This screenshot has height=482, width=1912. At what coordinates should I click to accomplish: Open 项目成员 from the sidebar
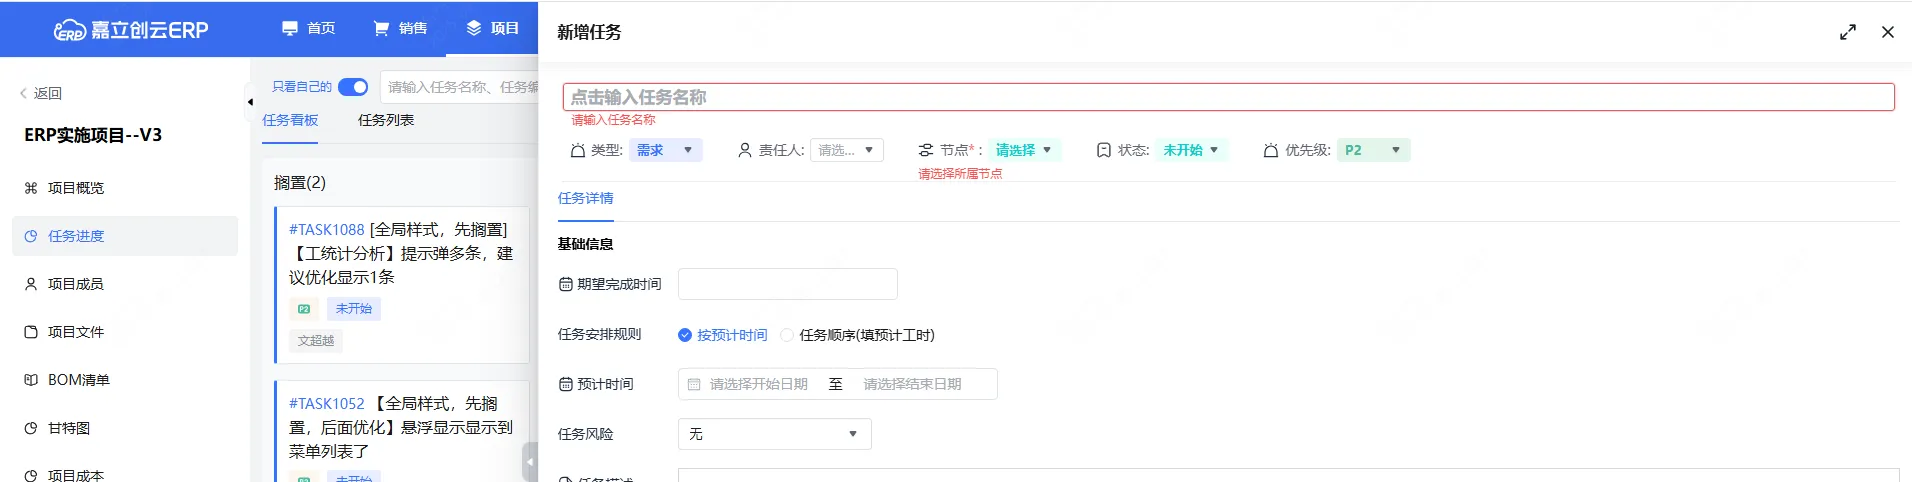tap(75, 284)
